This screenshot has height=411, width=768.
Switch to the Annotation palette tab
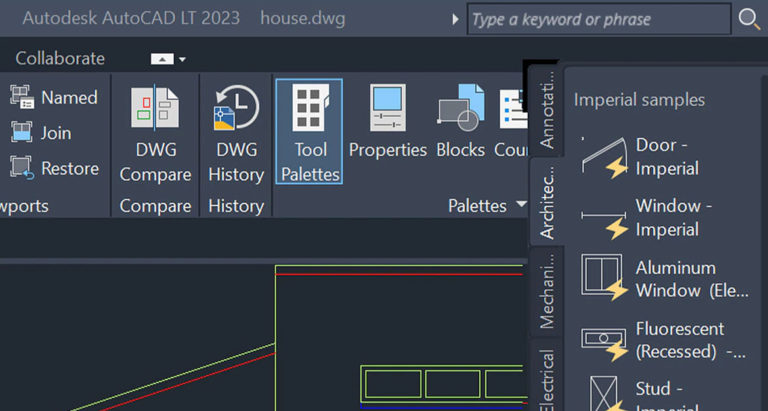click(x=547, y=110)
